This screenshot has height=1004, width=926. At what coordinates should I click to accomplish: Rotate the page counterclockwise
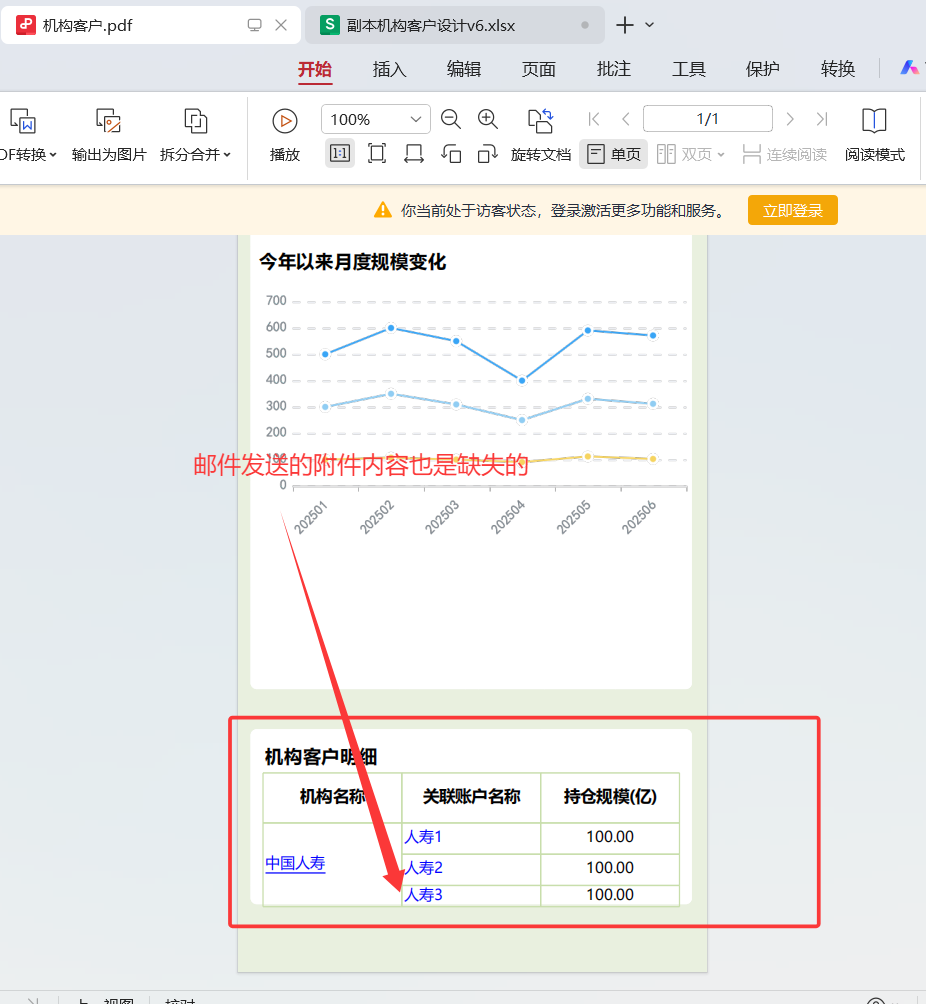point(451,154)
